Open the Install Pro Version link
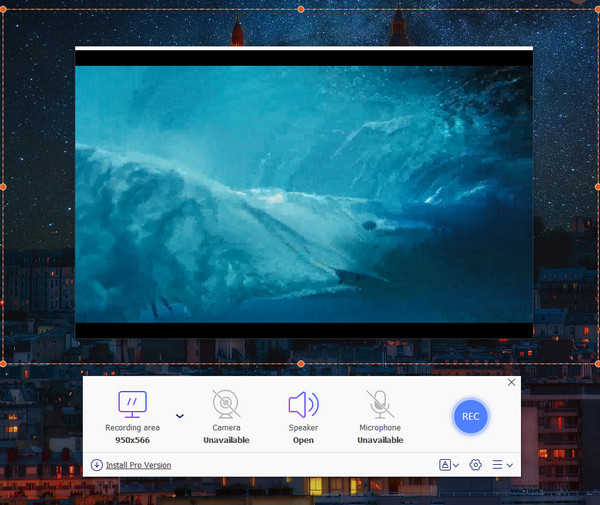Image resolution: width=600 pixels, height=505 pixels. click(x=139, y=465)
